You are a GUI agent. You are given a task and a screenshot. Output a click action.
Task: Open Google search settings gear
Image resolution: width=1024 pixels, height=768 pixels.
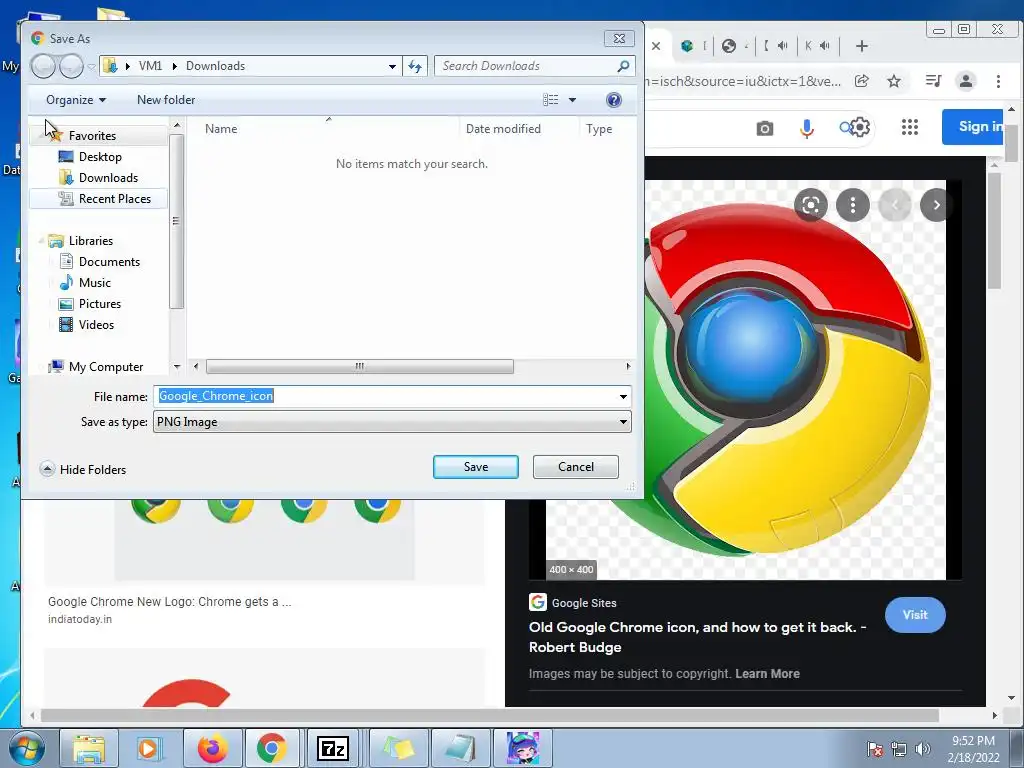tap(860, 127)
